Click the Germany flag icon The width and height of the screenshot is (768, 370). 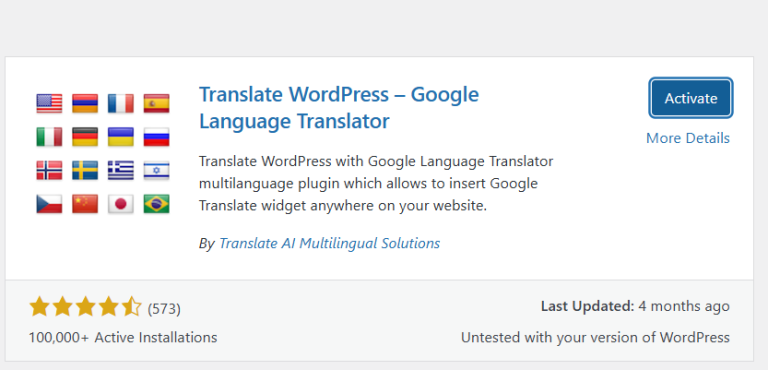(85, 137)
